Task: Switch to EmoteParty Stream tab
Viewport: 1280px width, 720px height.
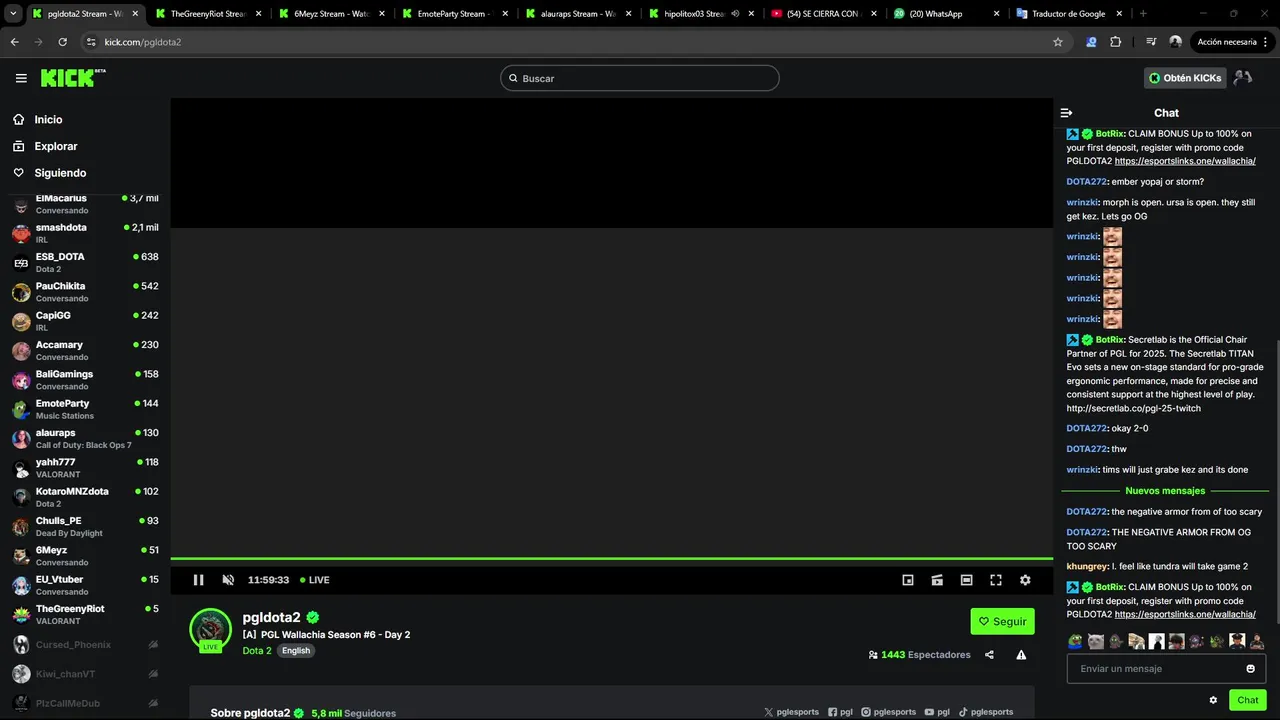Action: 454,14
